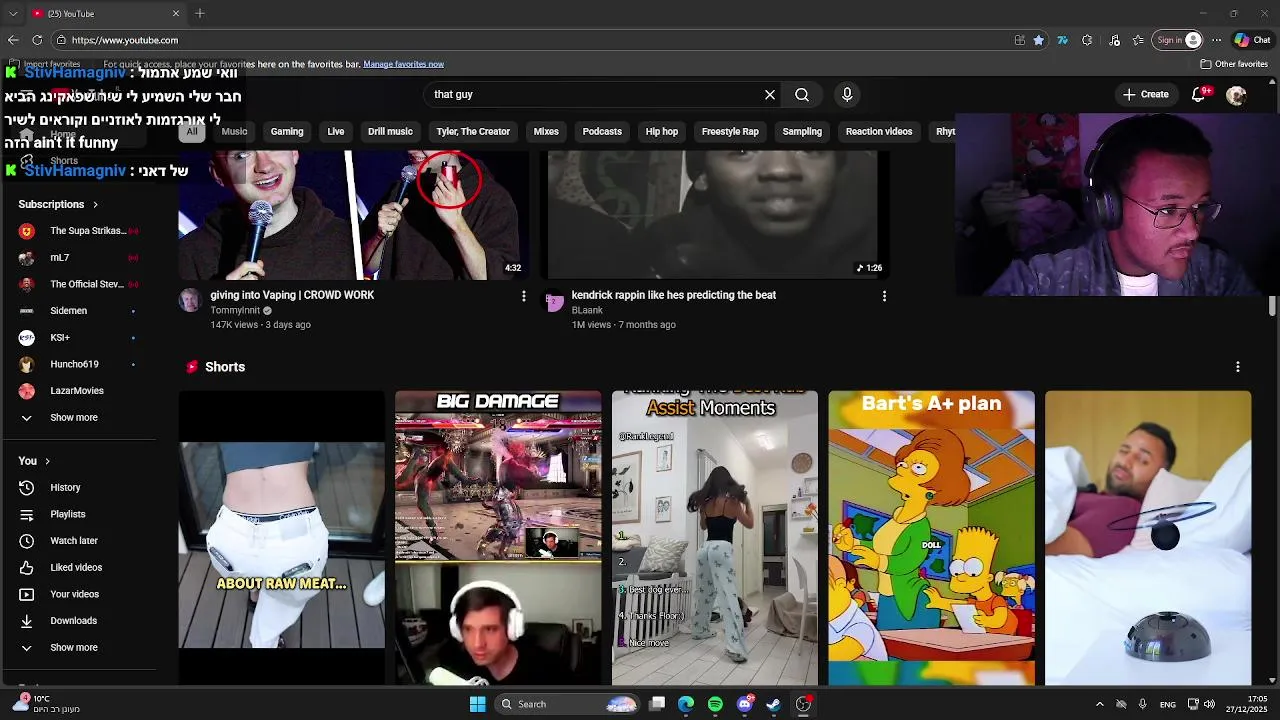Refresh the page with the reload icon
Viewport: 1280px width, 720px height.
pyautogui.click(x=37, y=40)
